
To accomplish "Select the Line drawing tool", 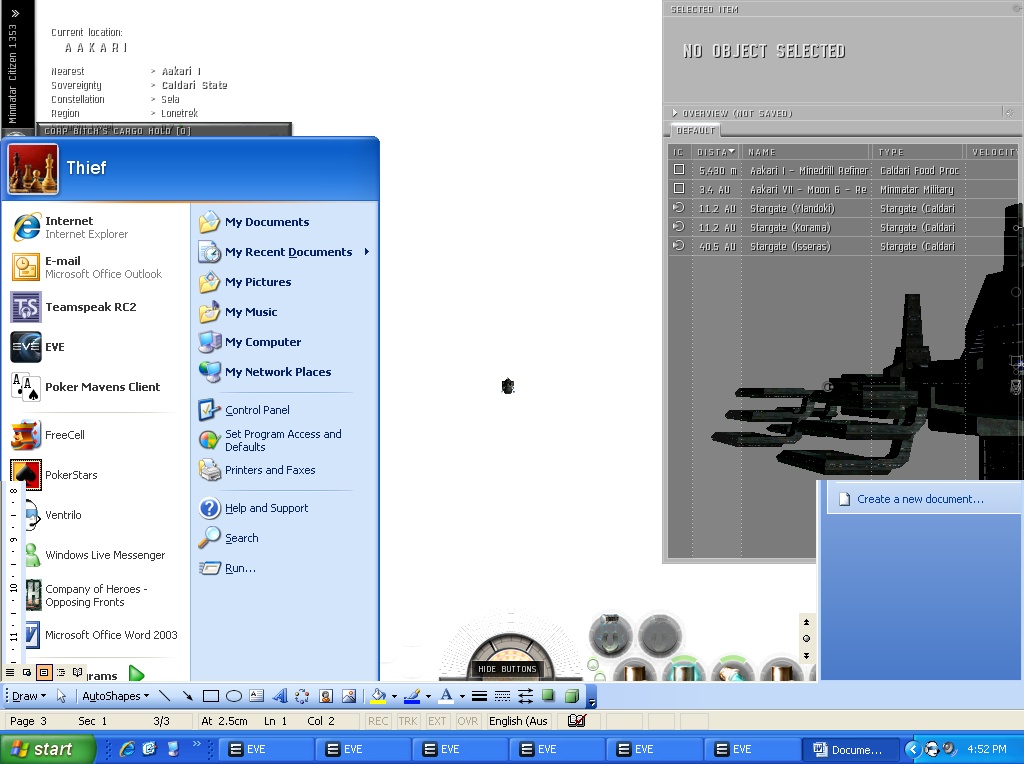I will point(165,696).
